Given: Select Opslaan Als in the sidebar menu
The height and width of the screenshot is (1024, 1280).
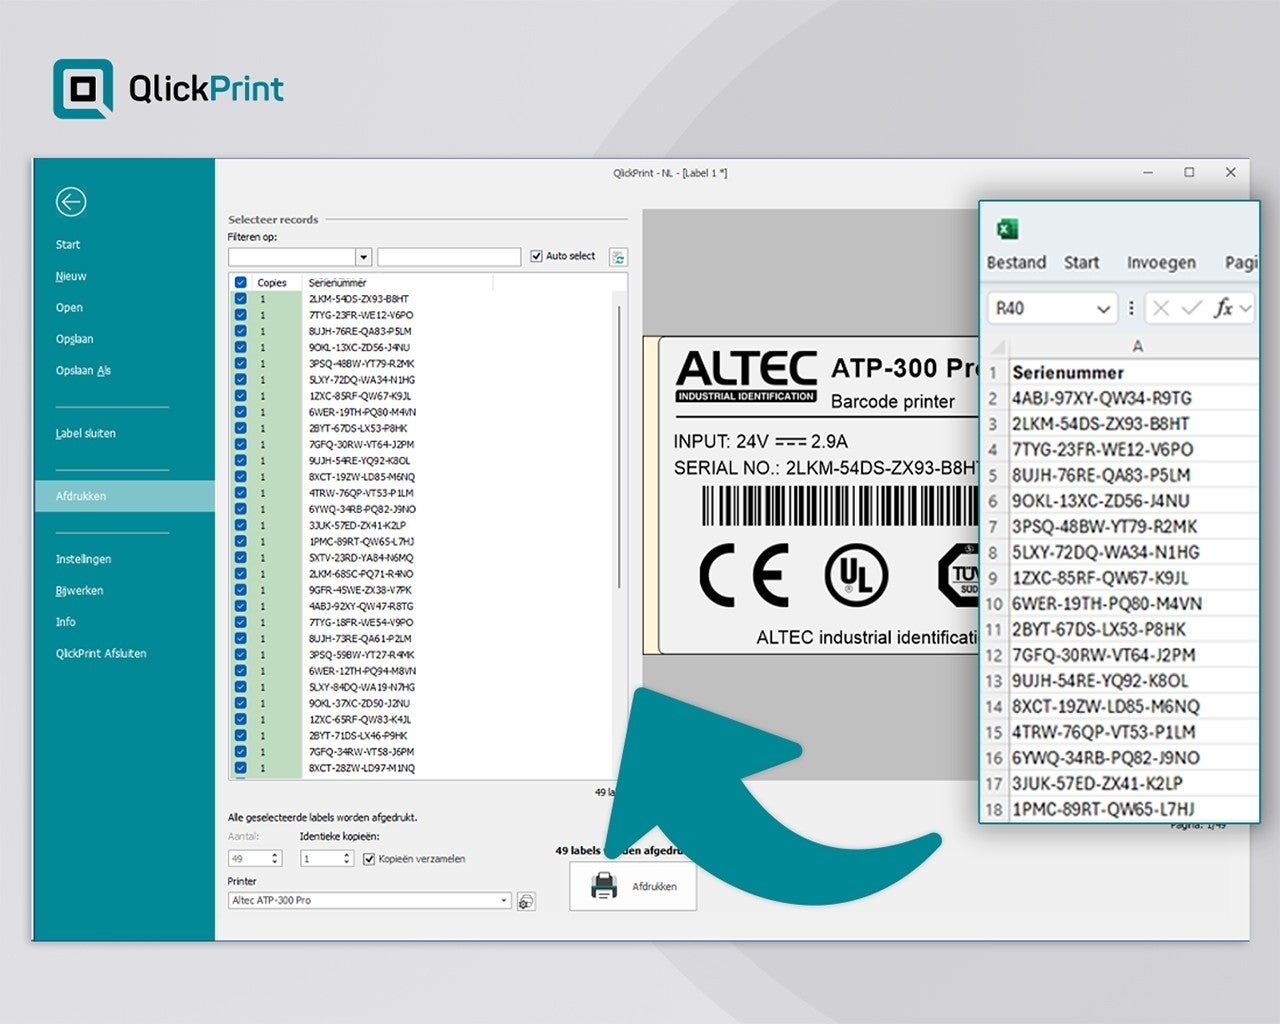Looking at the screenshot, I should tap(83, 371).
